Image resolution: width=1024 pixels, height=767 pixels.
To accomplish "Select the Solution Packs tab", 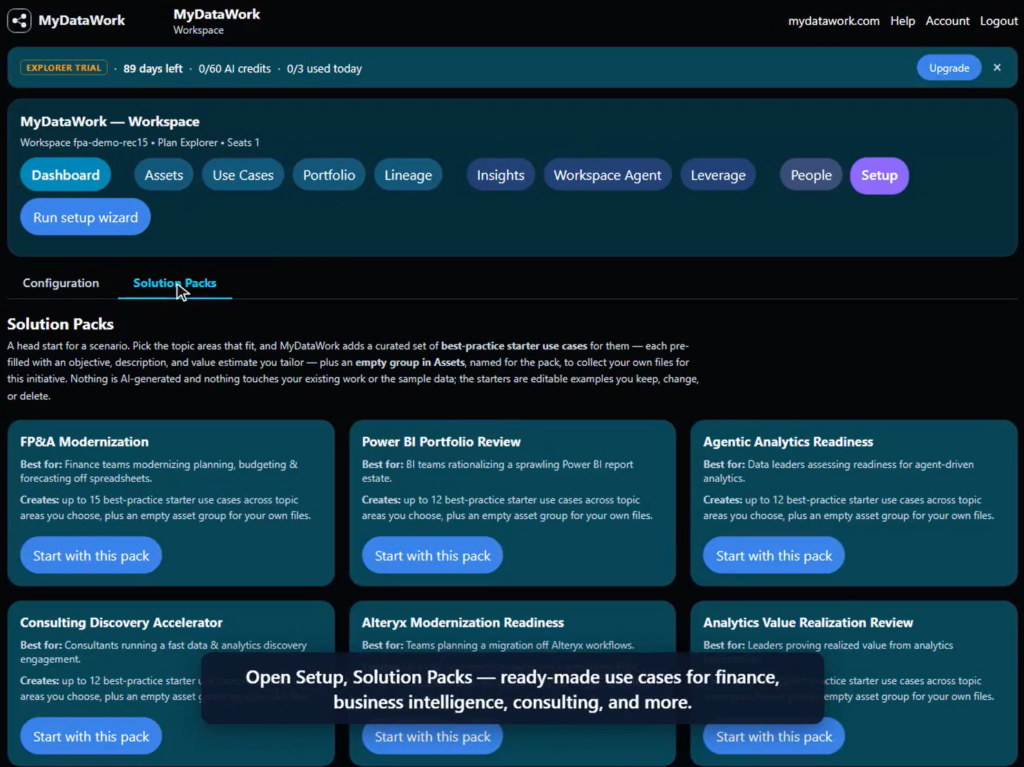I will (x=174, y=283).
